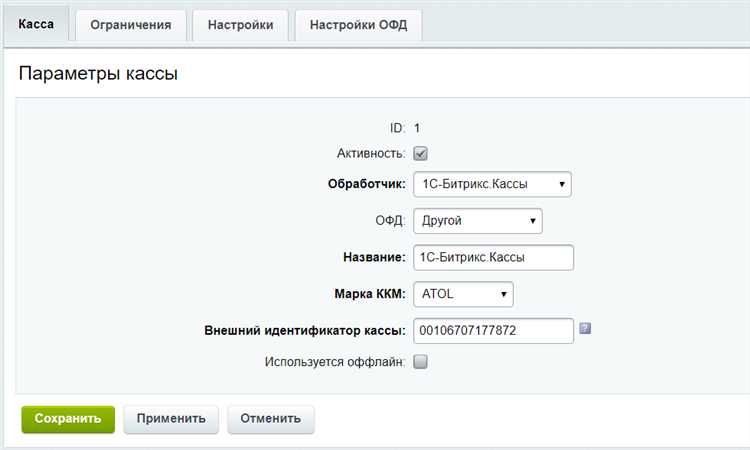Click the Марка ККМ label

tap(370, 294)
